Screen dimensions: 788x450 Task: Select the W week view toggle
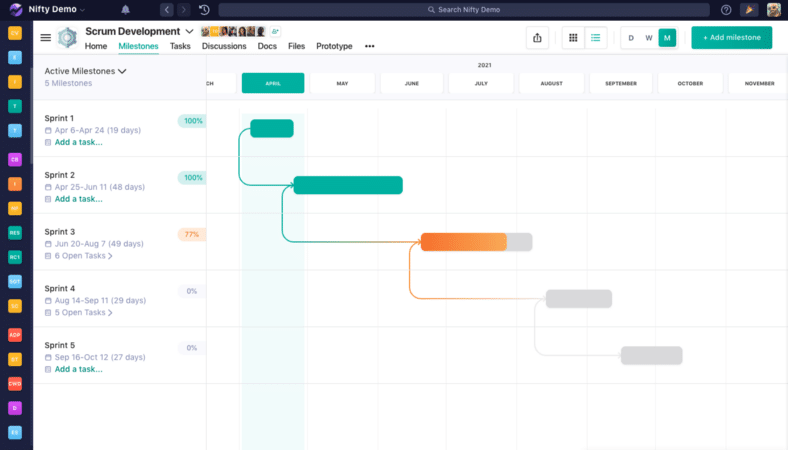click(649, 38)
